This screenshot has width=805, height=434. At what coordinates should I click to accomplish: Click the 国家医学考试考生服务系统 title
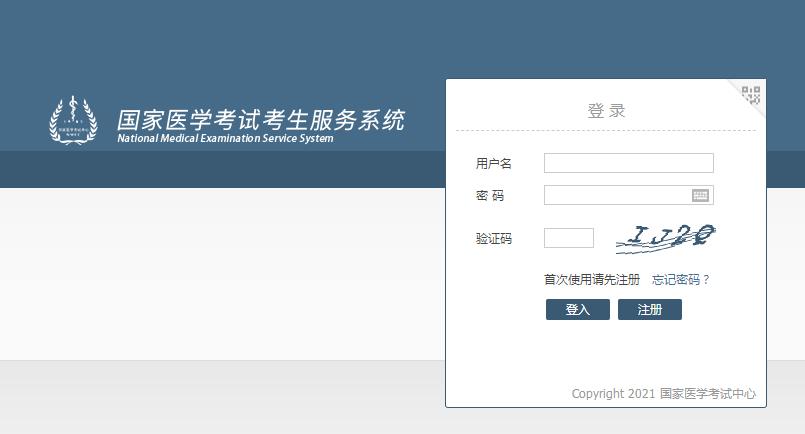point(260,120)
